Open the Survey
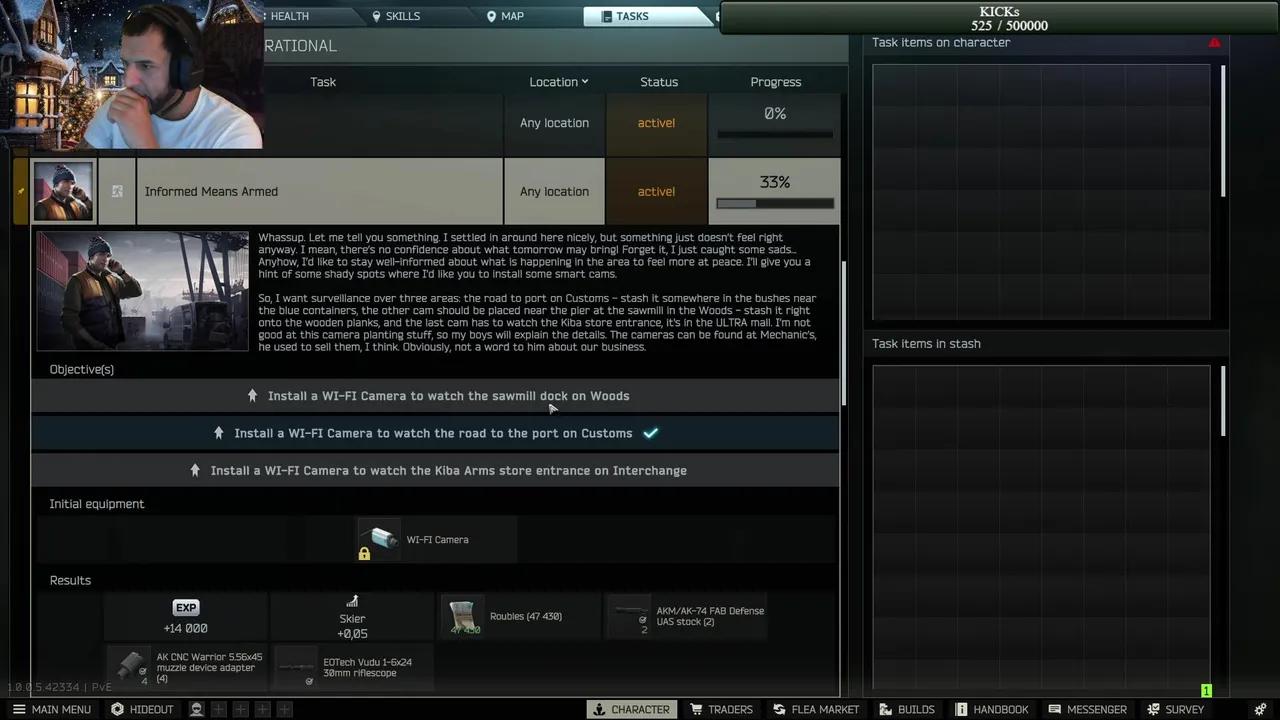 click(1176, 709)
